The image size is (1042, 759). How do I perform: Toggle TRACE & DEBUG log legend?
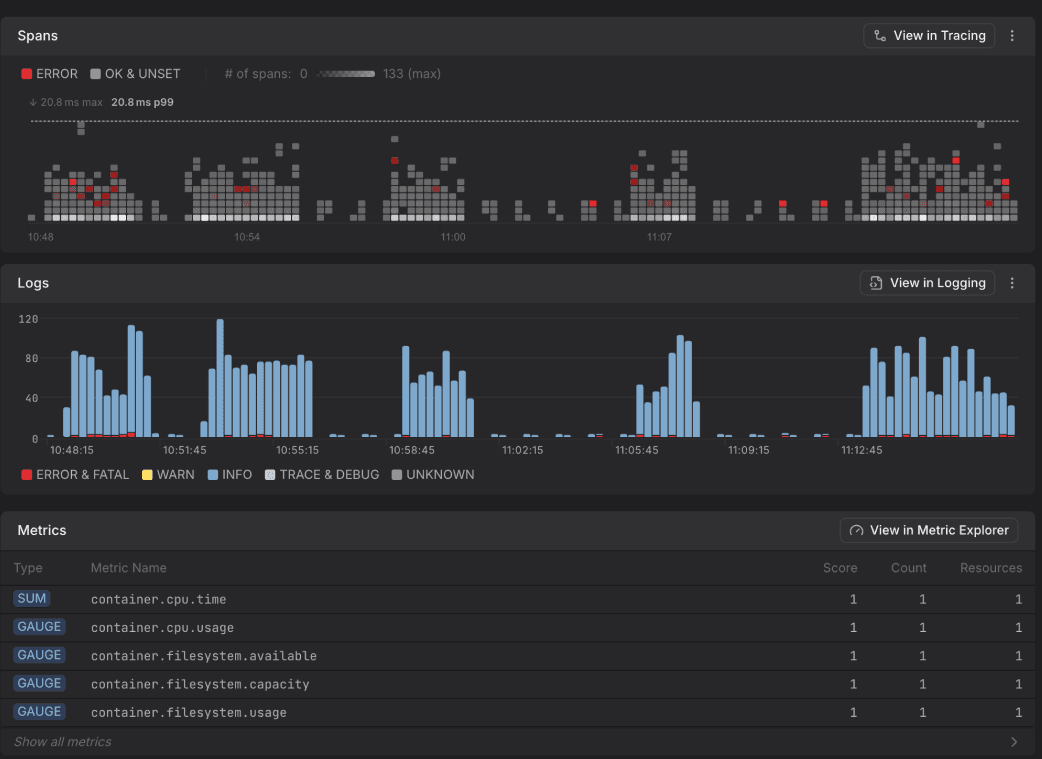click(x=322, y=475)
